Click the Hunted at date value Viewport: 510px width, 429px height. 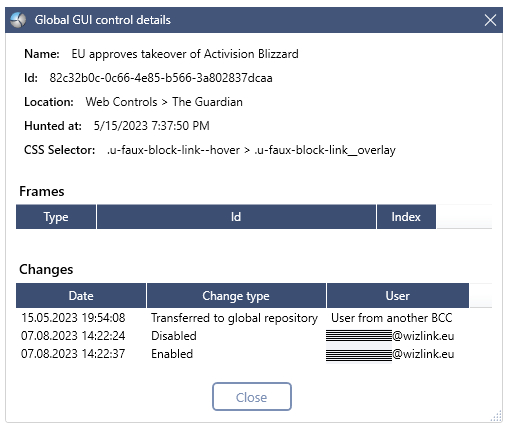pos(152,126)
